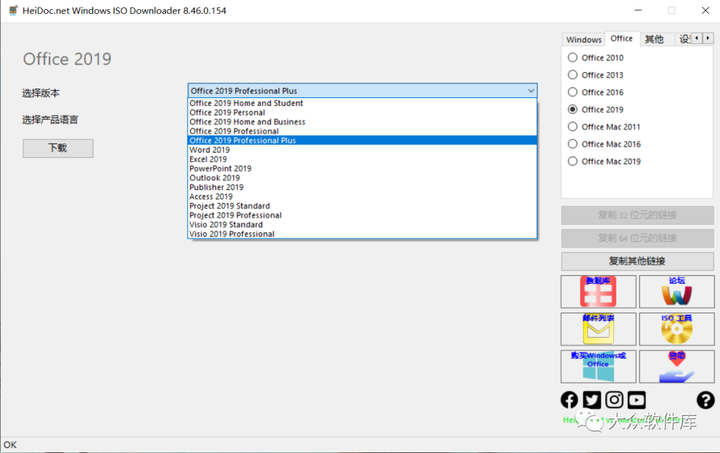Screen dimensions: 720x453
Task: Open the mailing list envelope button
Action: 598,329
